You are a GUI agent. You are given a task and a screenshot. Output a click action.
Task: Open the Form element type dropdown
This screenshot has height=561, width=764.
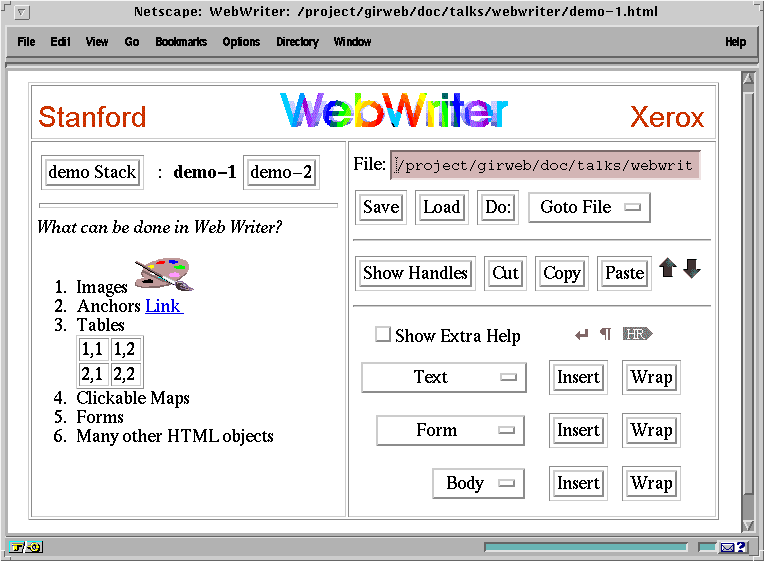click(450, 430)
